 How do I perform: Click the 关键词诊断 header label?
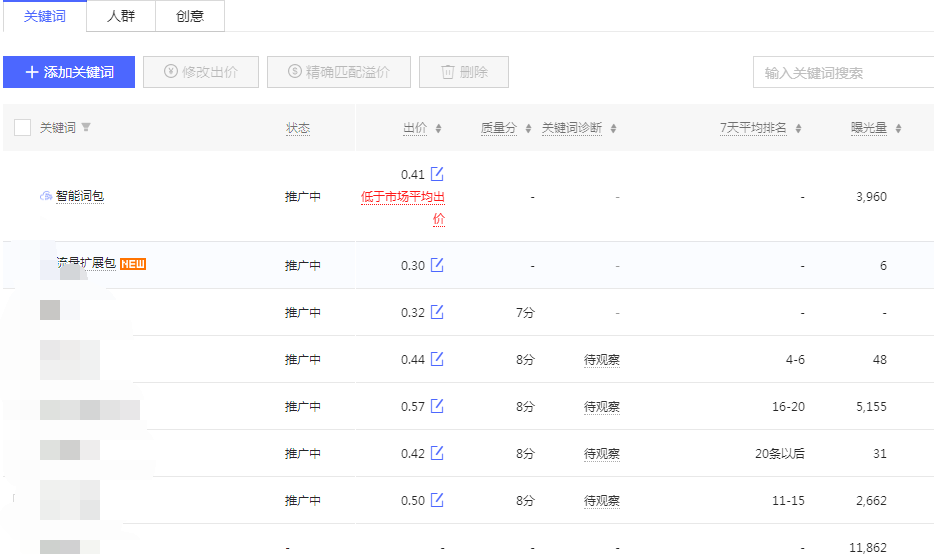tap(572, 128)
